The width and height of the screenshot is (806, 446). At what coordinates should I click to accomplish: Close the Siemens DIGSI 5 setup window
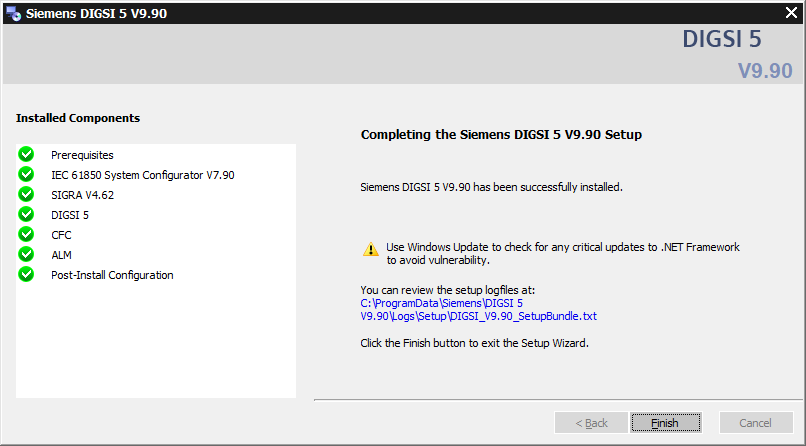[792, 13]
